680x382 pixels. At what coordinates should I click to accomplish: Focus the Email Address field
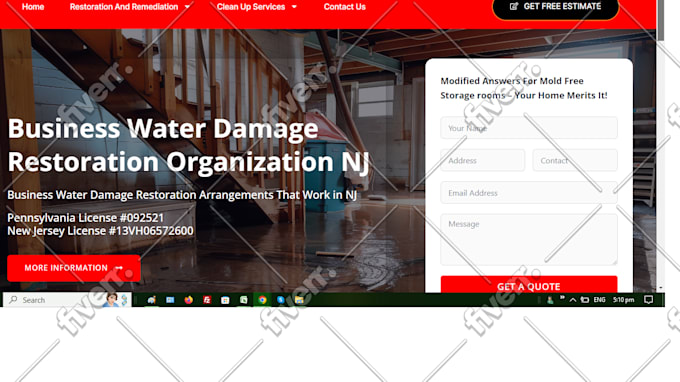[529, 193]
